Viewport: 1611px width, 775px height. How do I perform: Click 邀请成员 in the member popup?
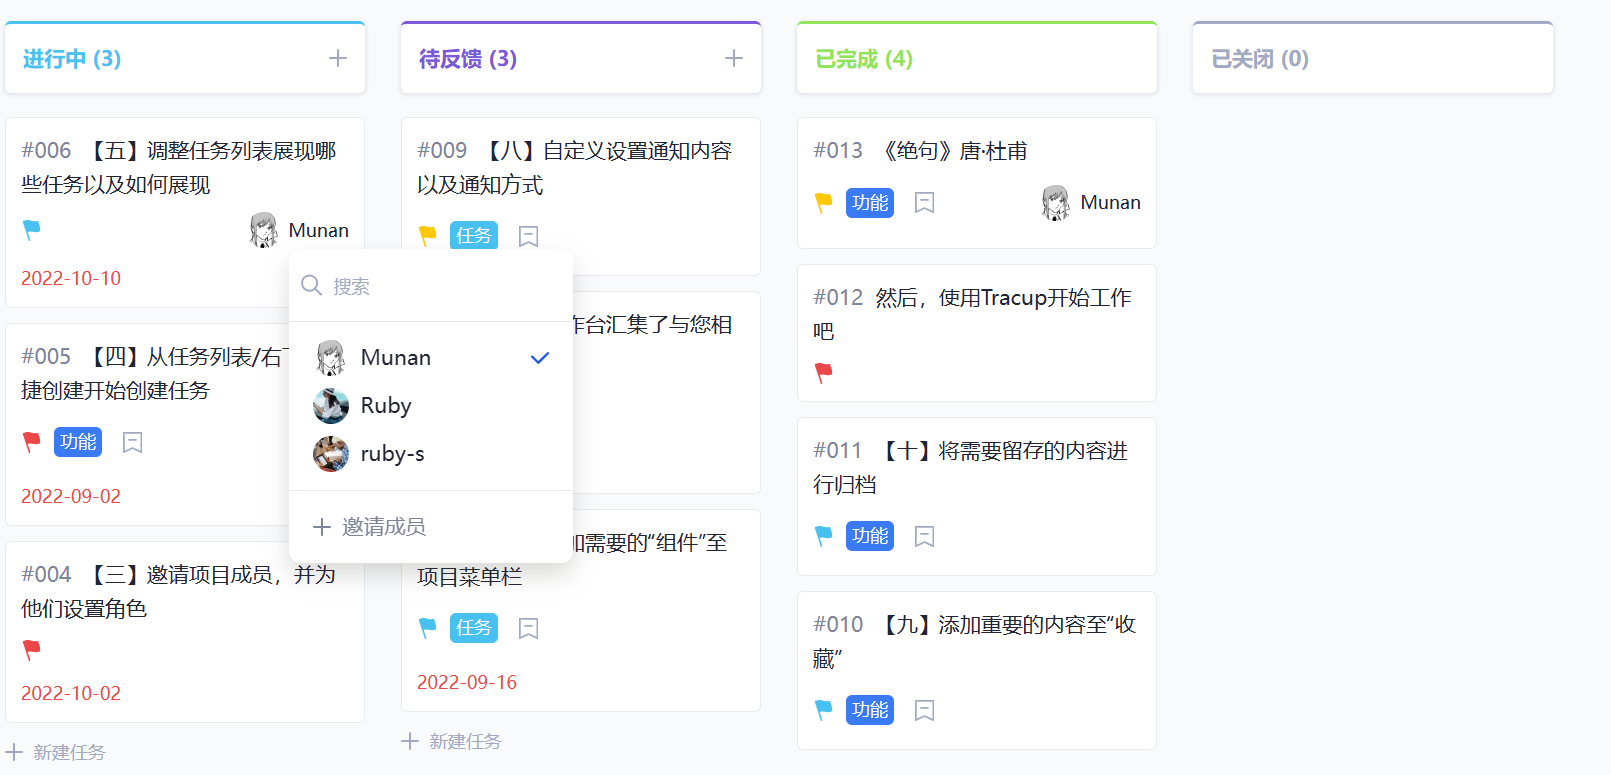pyautogui.click(x=383, y=527)
